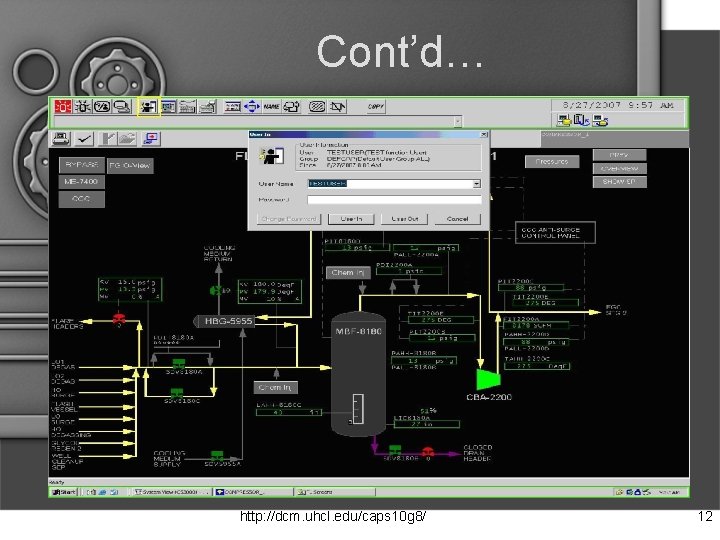Click the LIC8180A level value box
The height and width of the screenshot is (540, 720).
427,425
